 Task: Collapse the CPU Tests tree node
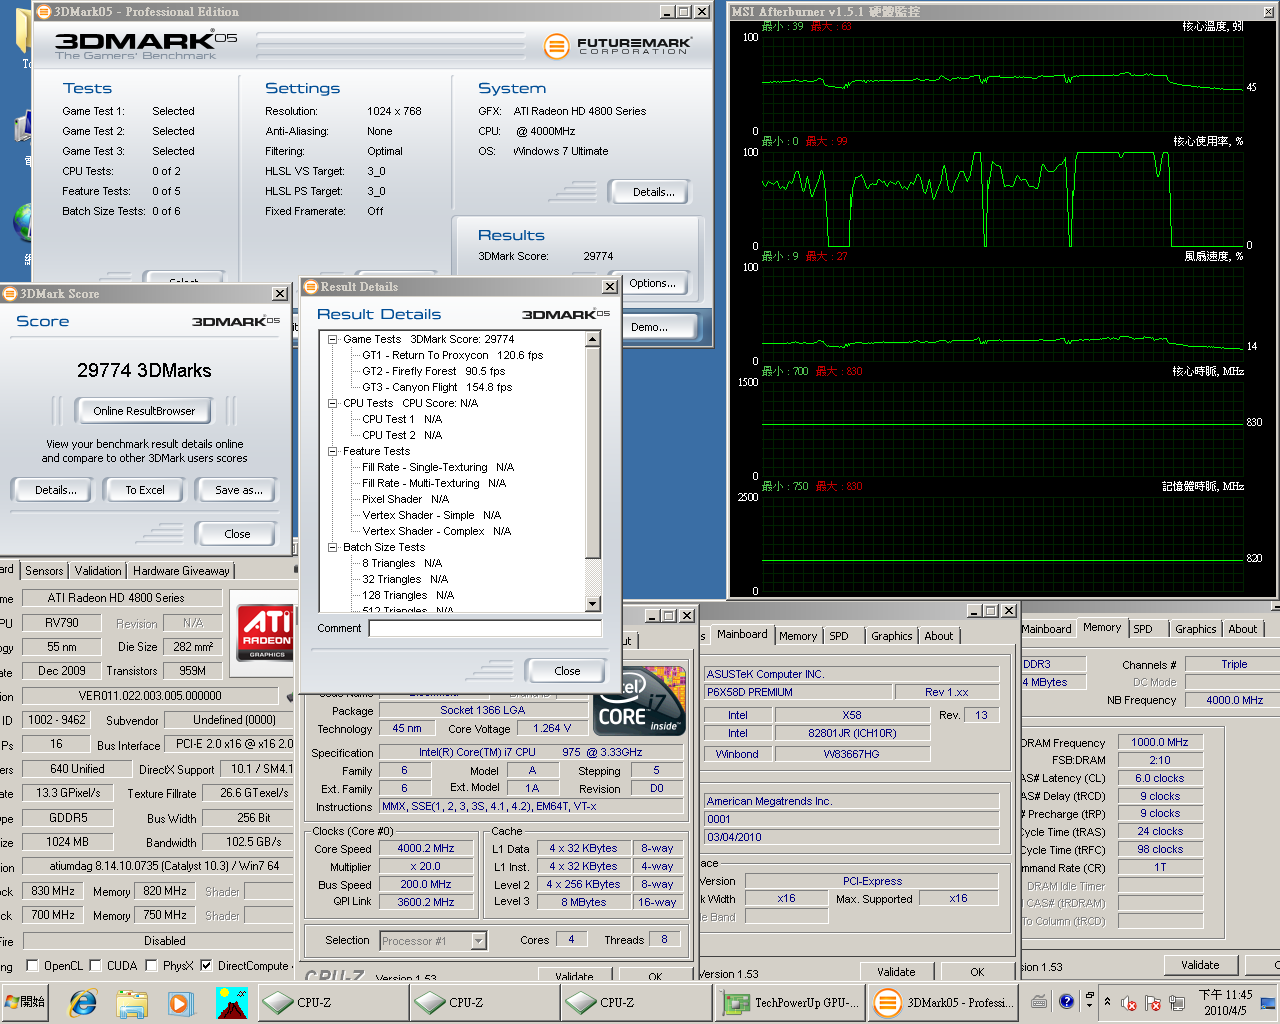coord(333,403)
